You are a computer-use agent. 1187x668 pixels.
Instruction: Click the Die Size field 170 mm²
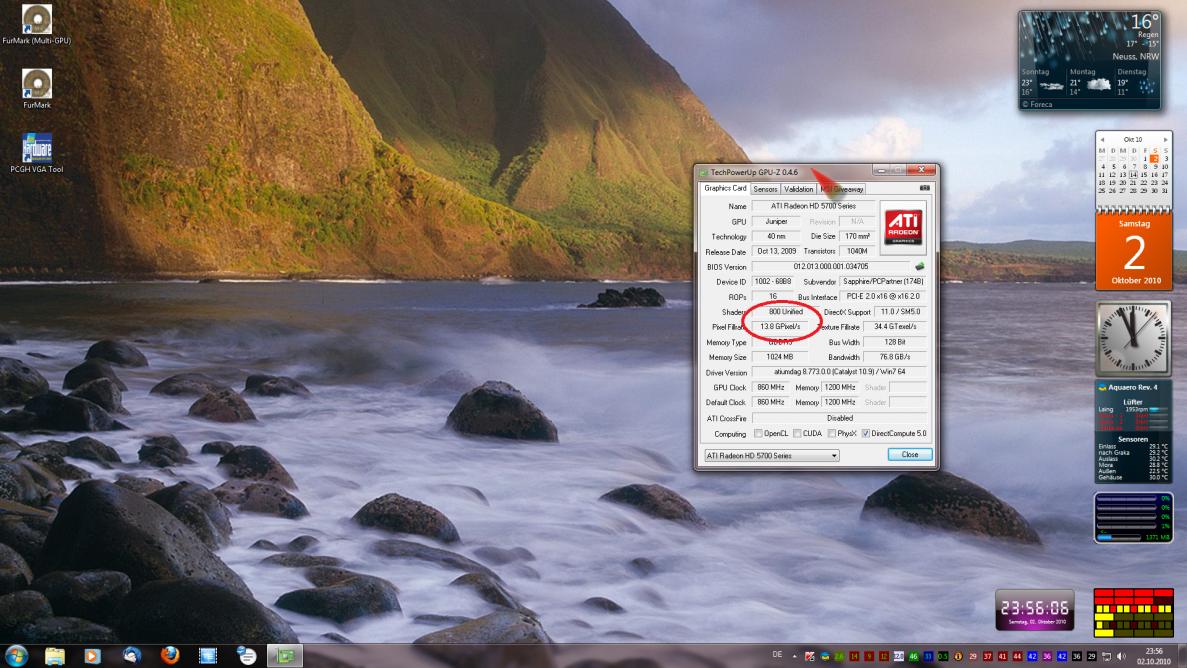click(x=857, y=236)
